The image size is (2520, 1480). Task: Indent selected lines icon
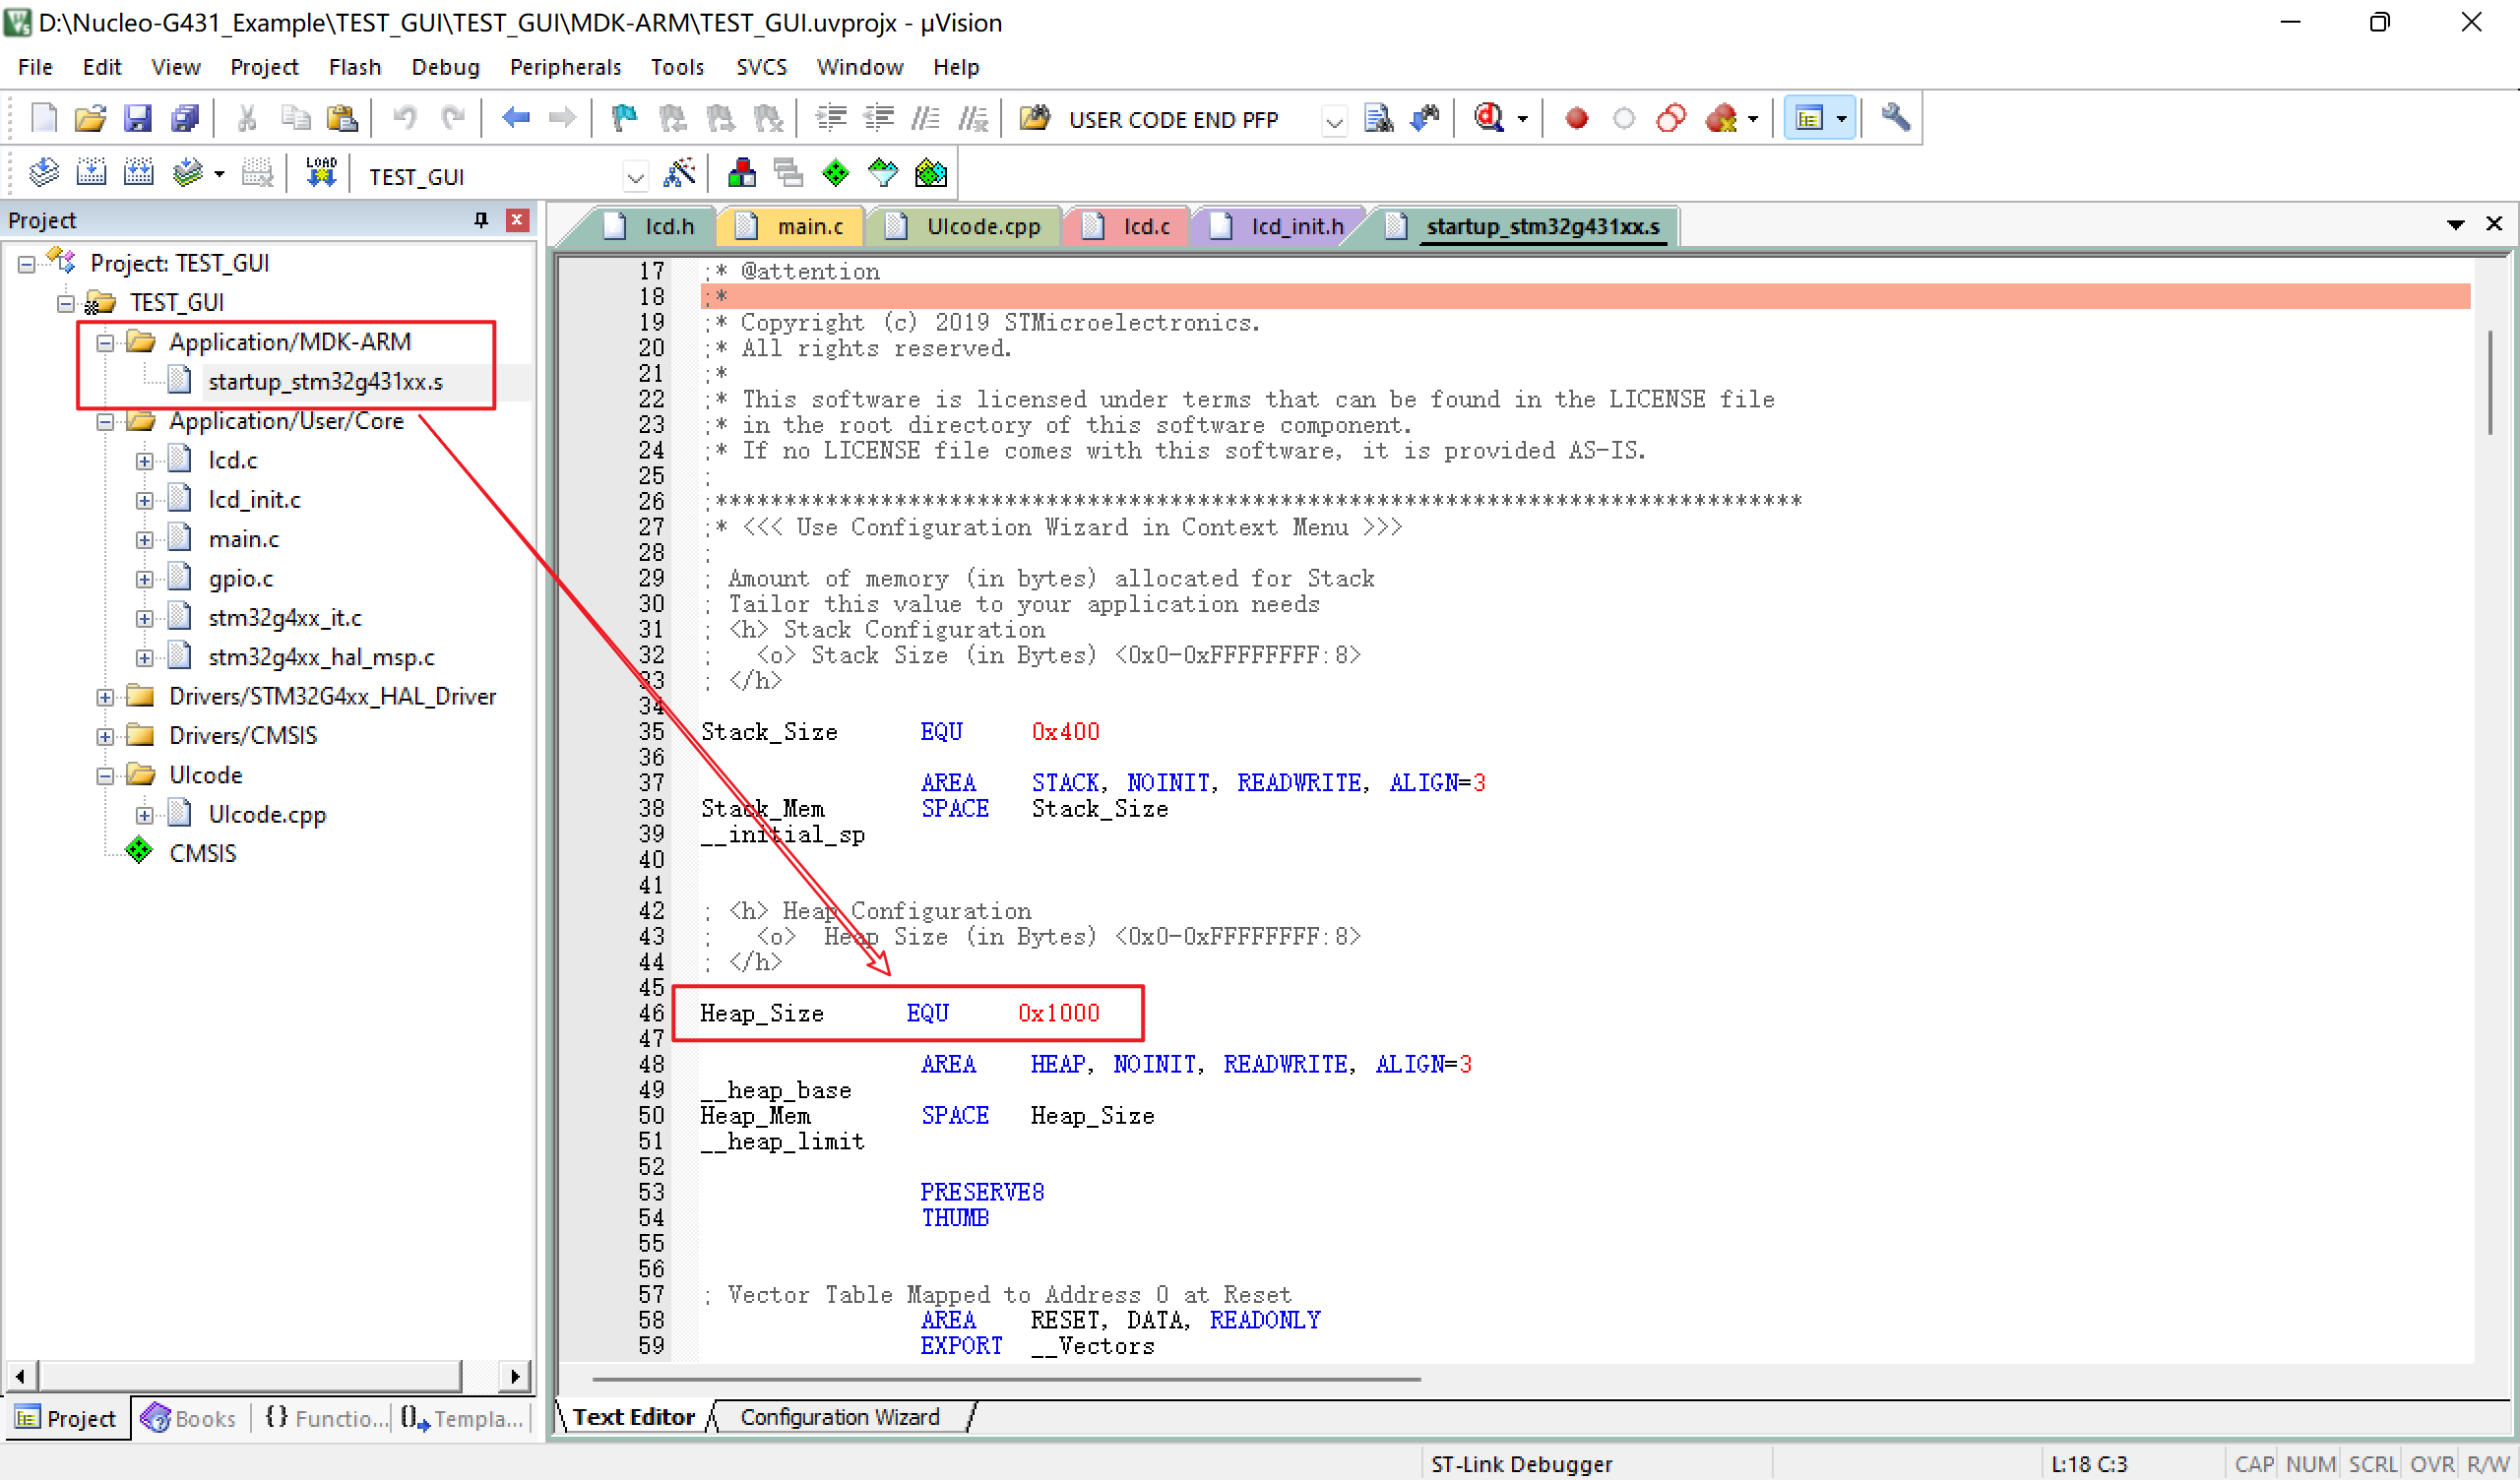[831, 119]
